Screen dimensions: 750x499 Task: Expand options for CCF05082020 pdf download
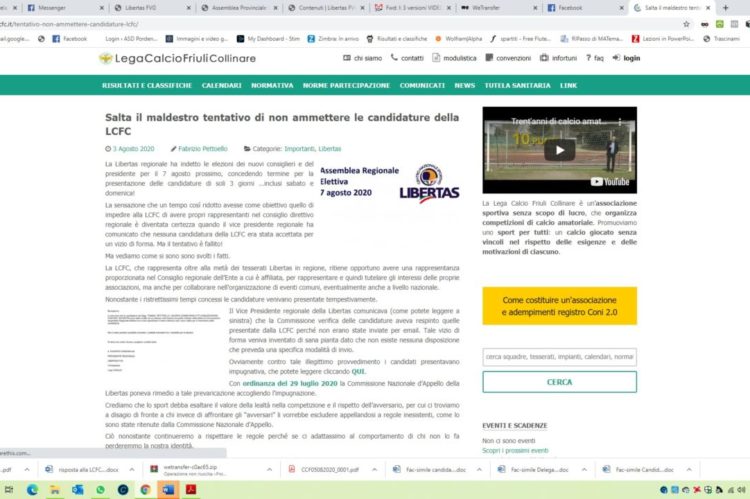(375, 470)
